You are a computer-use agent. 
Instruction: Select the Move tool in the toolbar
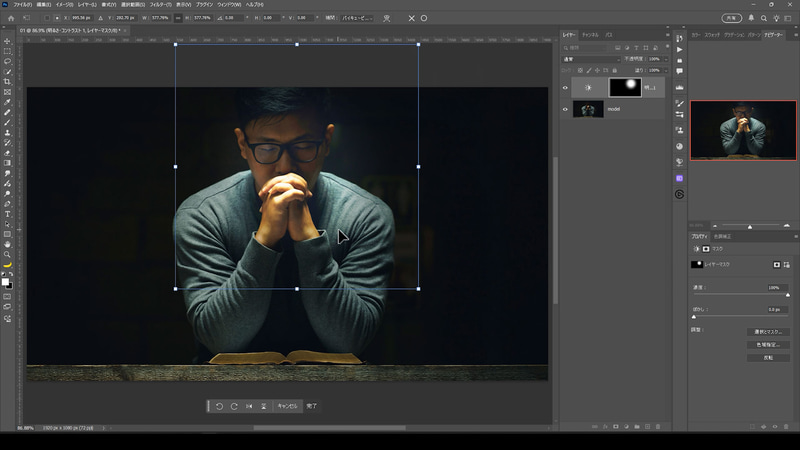(8, 41)
